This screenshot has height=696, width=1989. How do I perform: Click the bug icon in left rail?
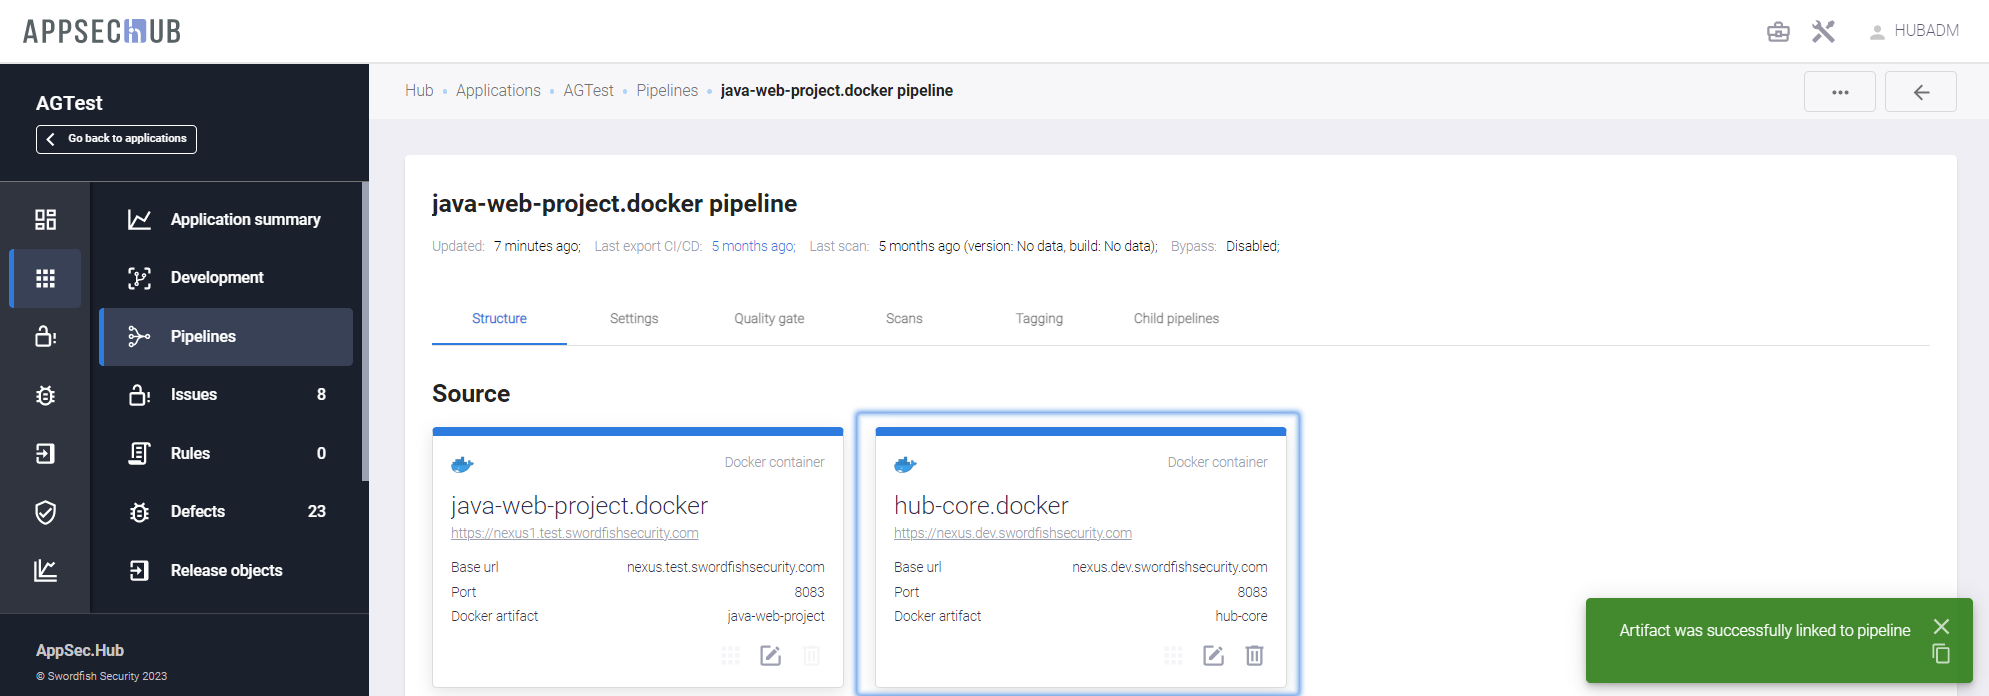click(45, 395)
